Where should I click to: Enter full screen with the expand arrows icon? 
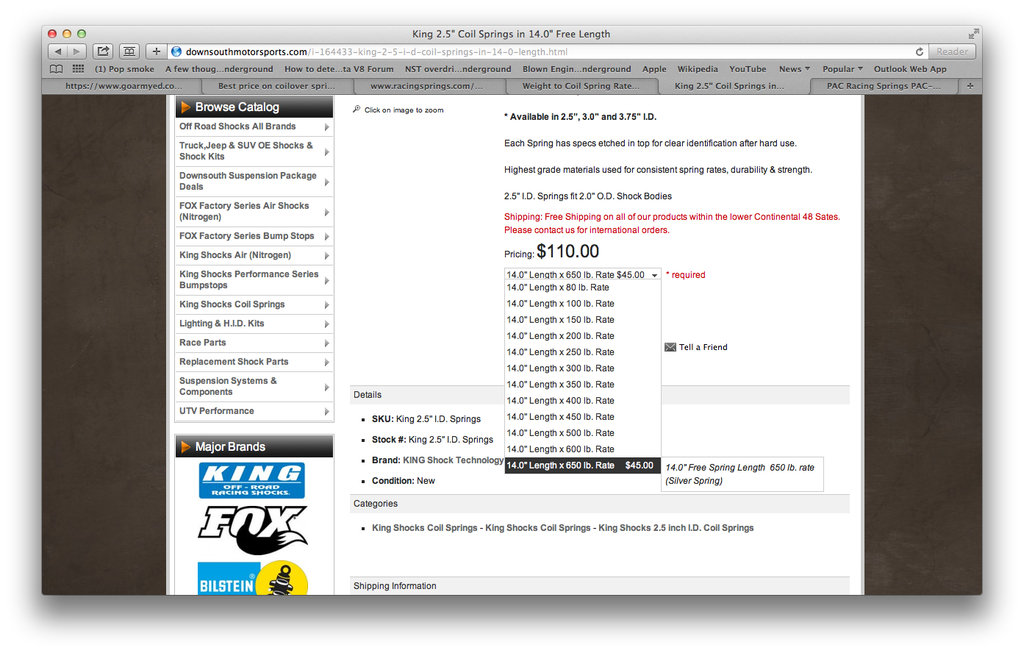974,33
